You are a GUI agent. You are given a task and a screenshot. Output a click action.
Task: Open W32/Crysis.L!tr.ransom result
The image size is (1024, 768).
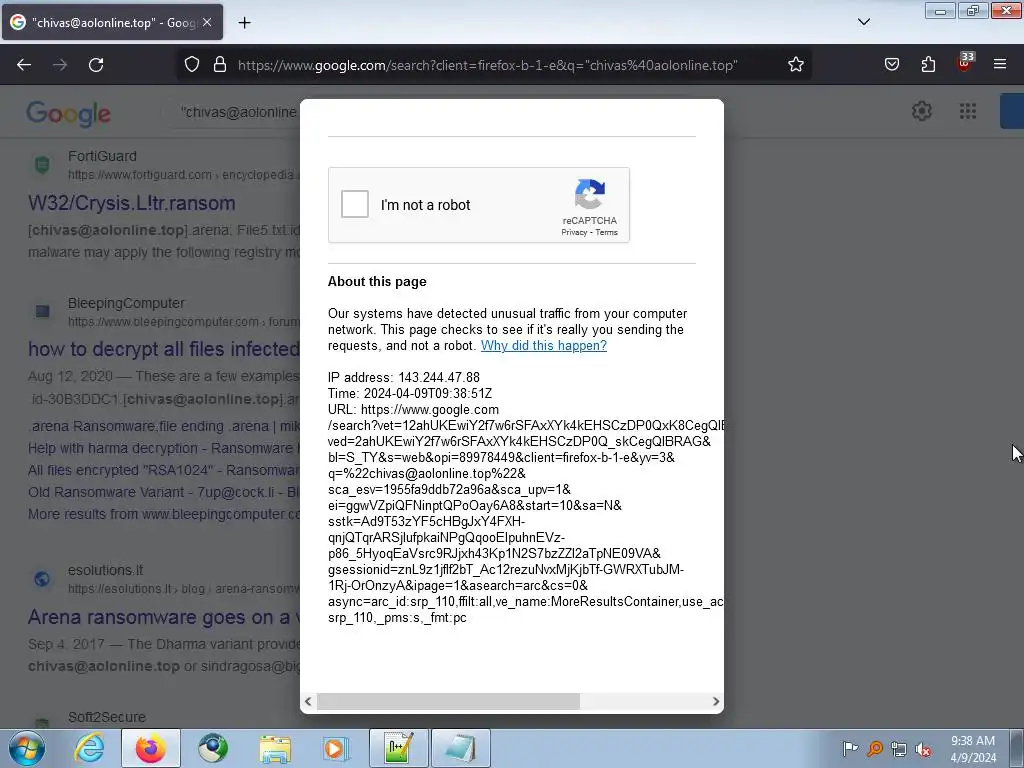pos(132,203)
